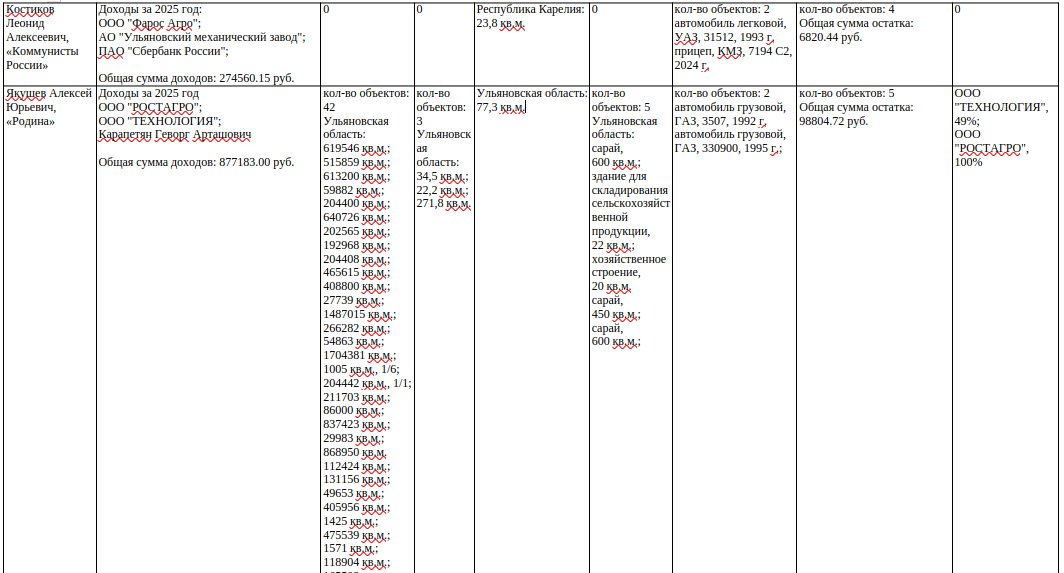Select the land area "405956 кв.м.;"
This screenshot has height=573, width=1064.
(x=356, y=507)
